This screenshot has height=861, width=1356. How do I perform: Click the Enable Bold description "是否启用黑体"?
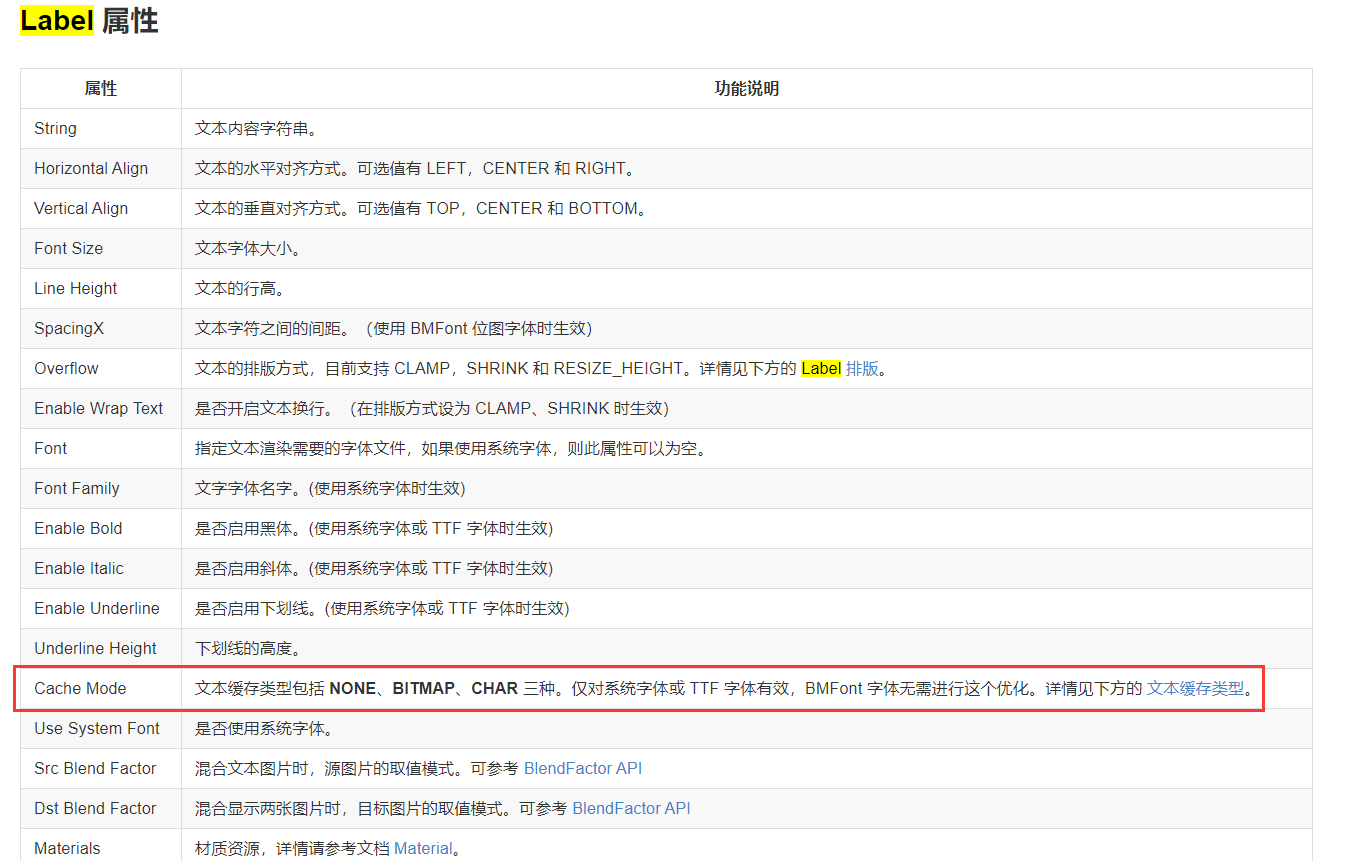(x=374, y=528)
